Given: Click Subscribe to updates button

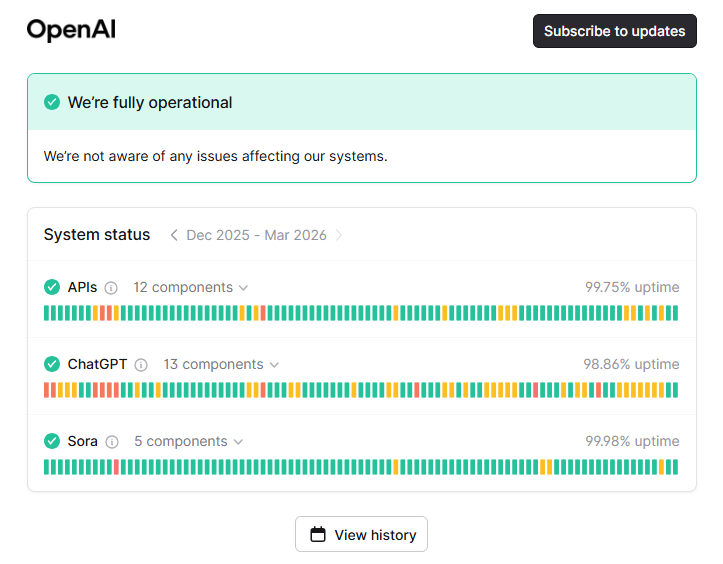Looking at the screenshot, I should pos(614,31).
